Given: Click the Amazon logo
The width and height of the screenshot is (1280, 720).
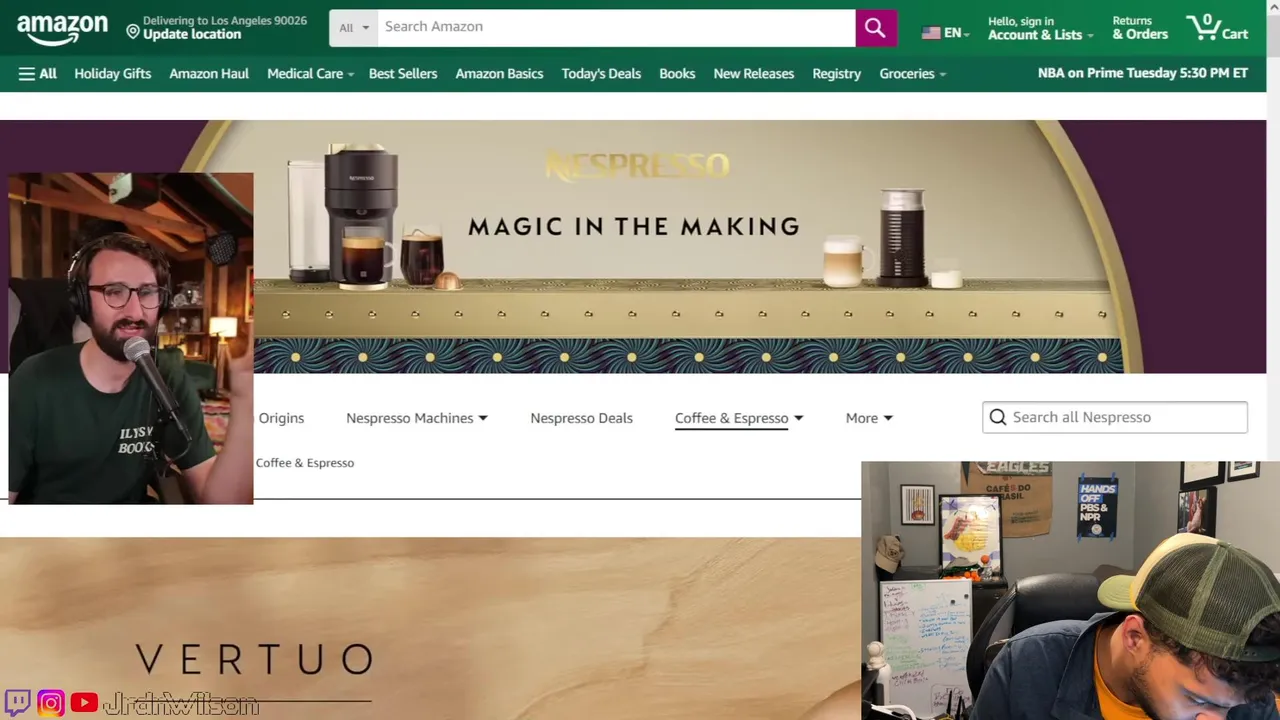Looking at the screenshot, I should [x=62, y=29].
